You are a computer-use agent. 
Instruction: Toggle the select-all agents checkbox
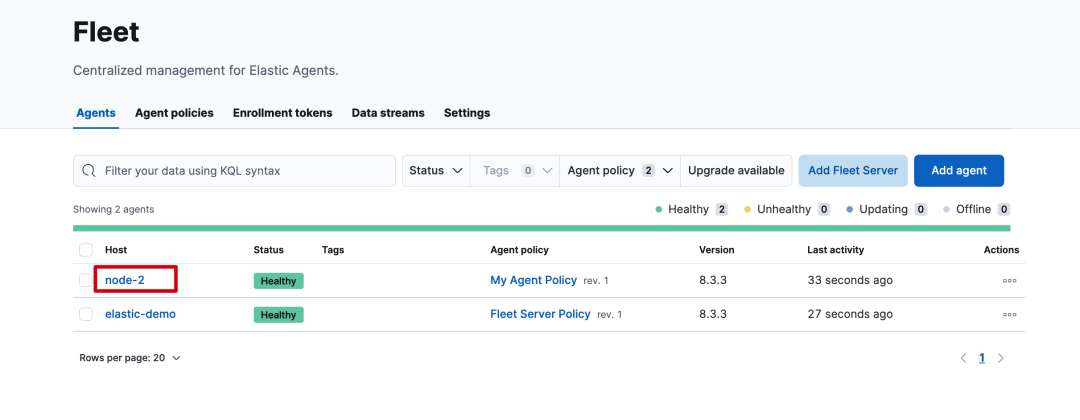pos(86,250)
